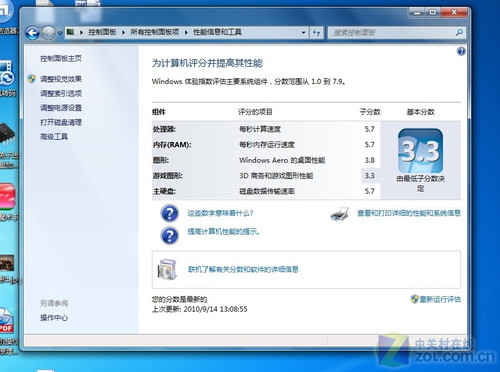Click the 3.3 base score badge
This screenshot has height=372, width=500.
[x=421, y=151]
